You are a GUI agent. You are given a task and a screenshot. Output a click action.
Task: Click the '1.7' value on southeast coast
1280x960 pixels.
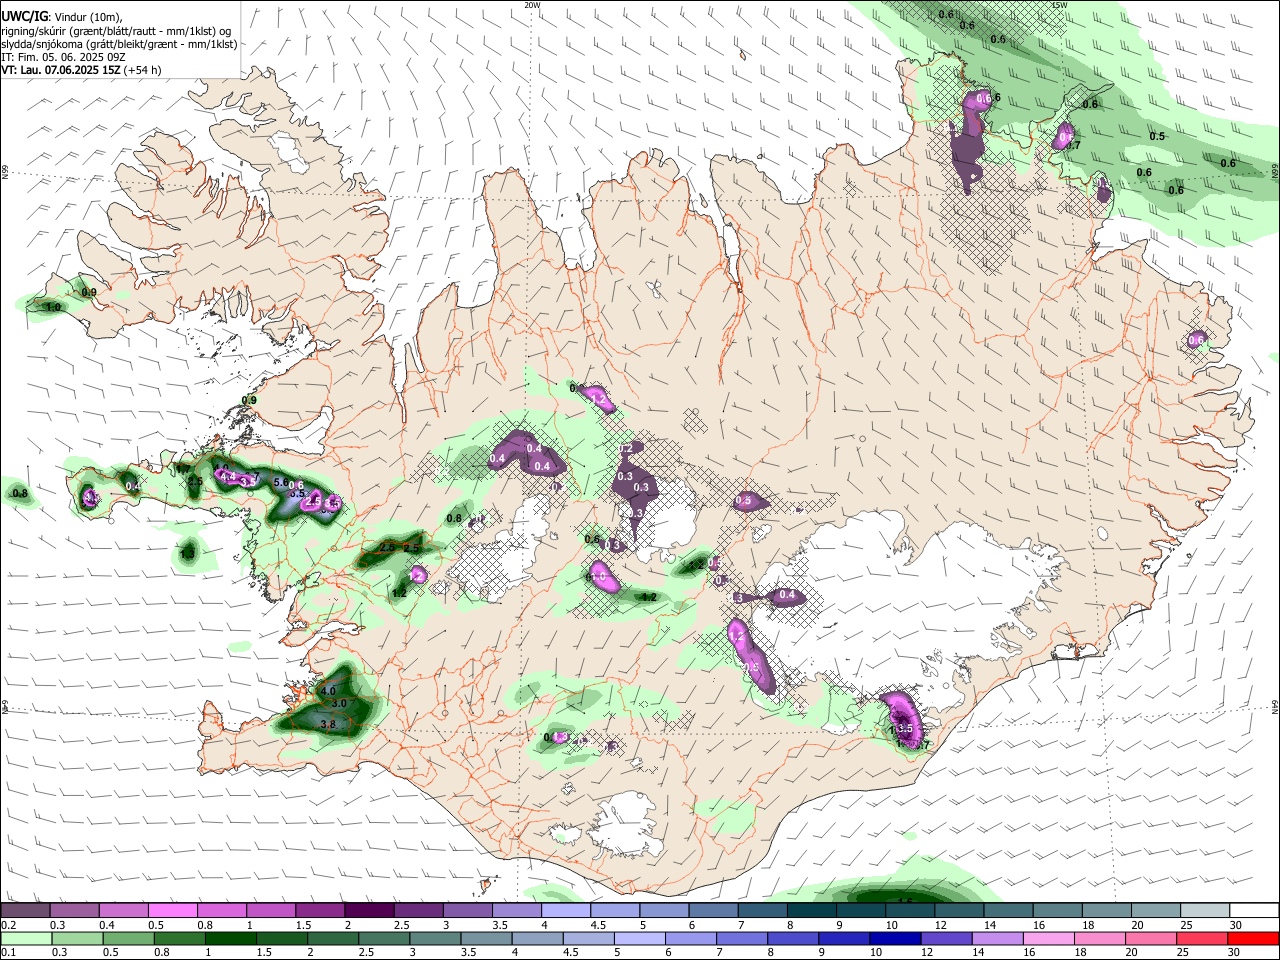924,745
